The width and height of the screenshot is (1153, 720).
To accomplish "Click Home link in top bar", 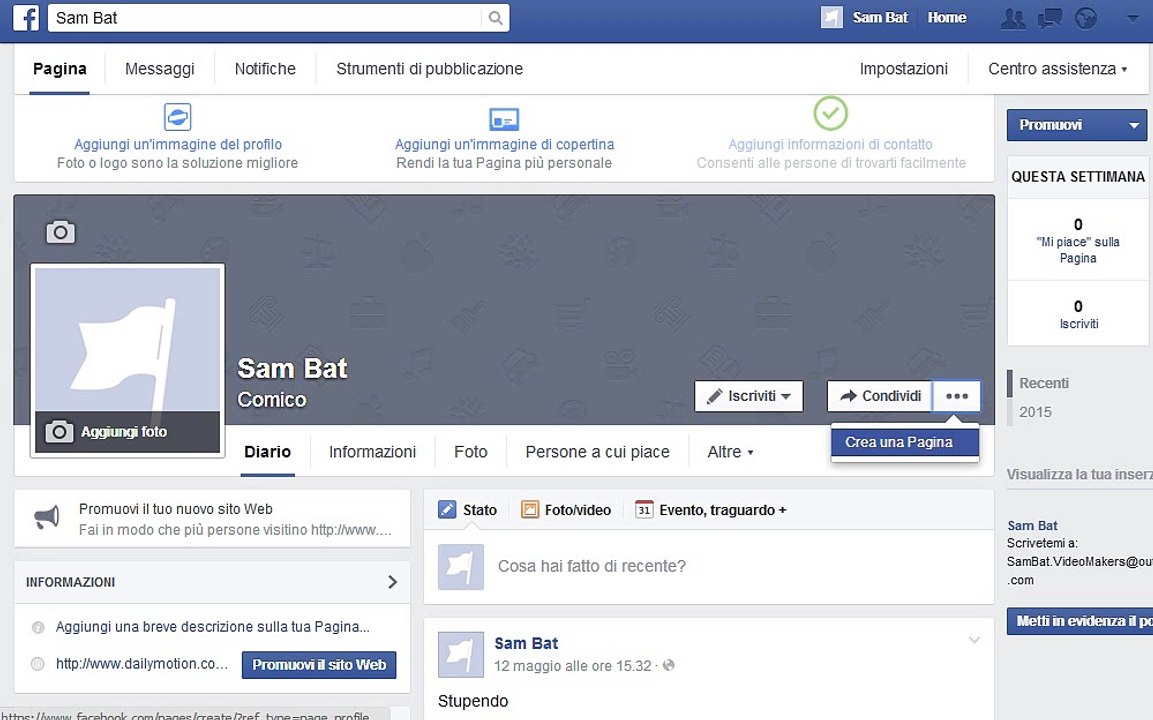I will pos(946,18).
